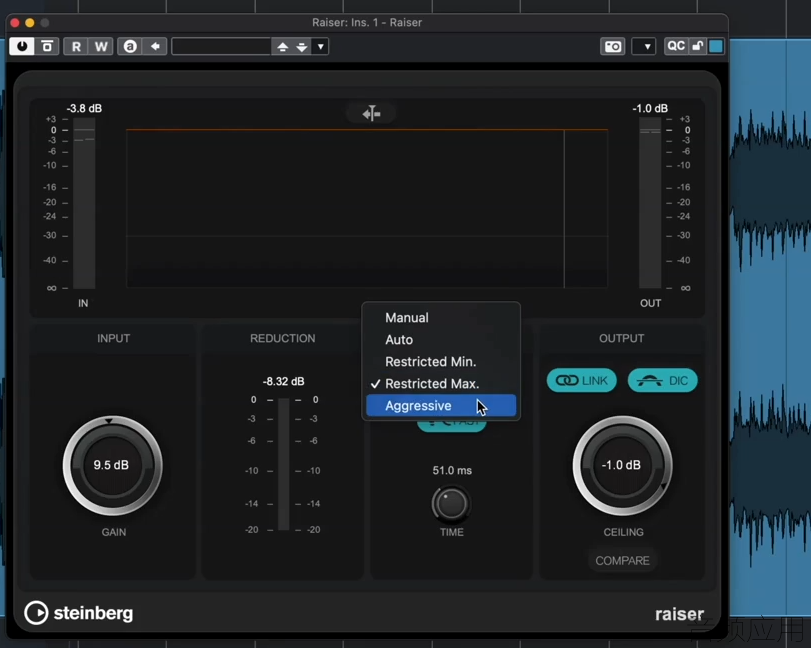
Task: Load the next preset with the down arrow
Action: pyautogui.click(x=302, y=47)
